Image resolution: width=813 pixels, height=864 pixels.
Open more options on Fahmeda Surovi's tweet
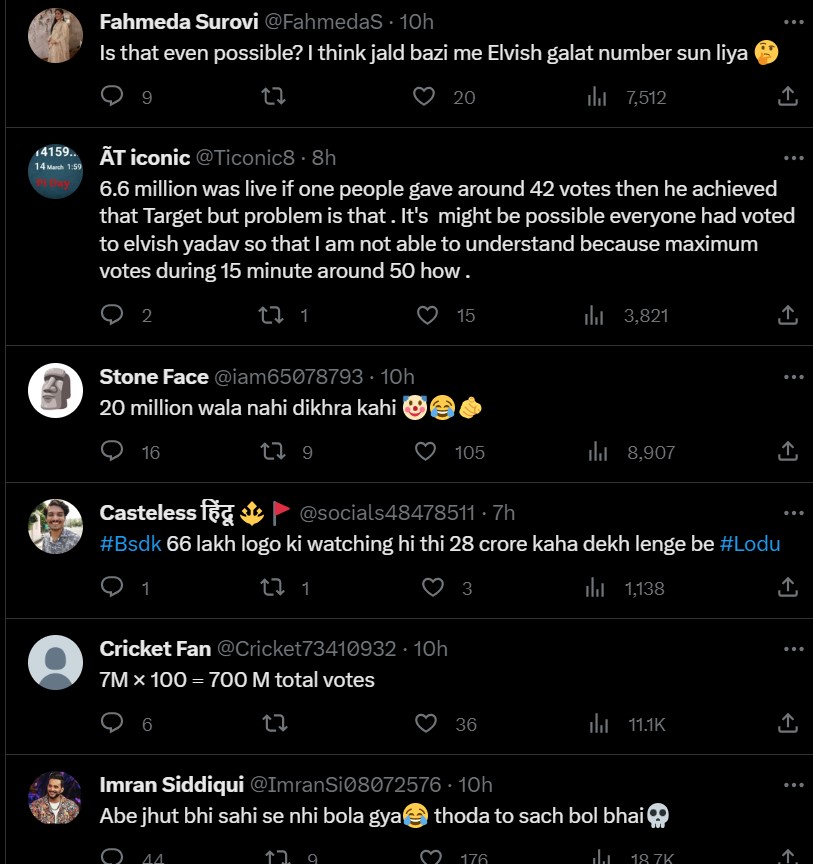[793, 22]
